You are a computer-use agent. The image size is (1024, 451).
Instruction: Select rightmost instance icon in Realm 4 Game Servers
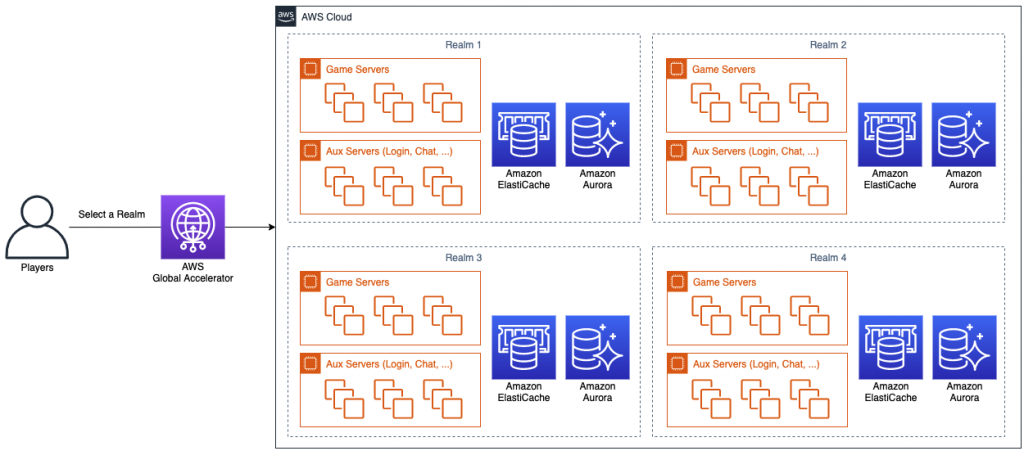pyautogui.click(x=808, y=316)
